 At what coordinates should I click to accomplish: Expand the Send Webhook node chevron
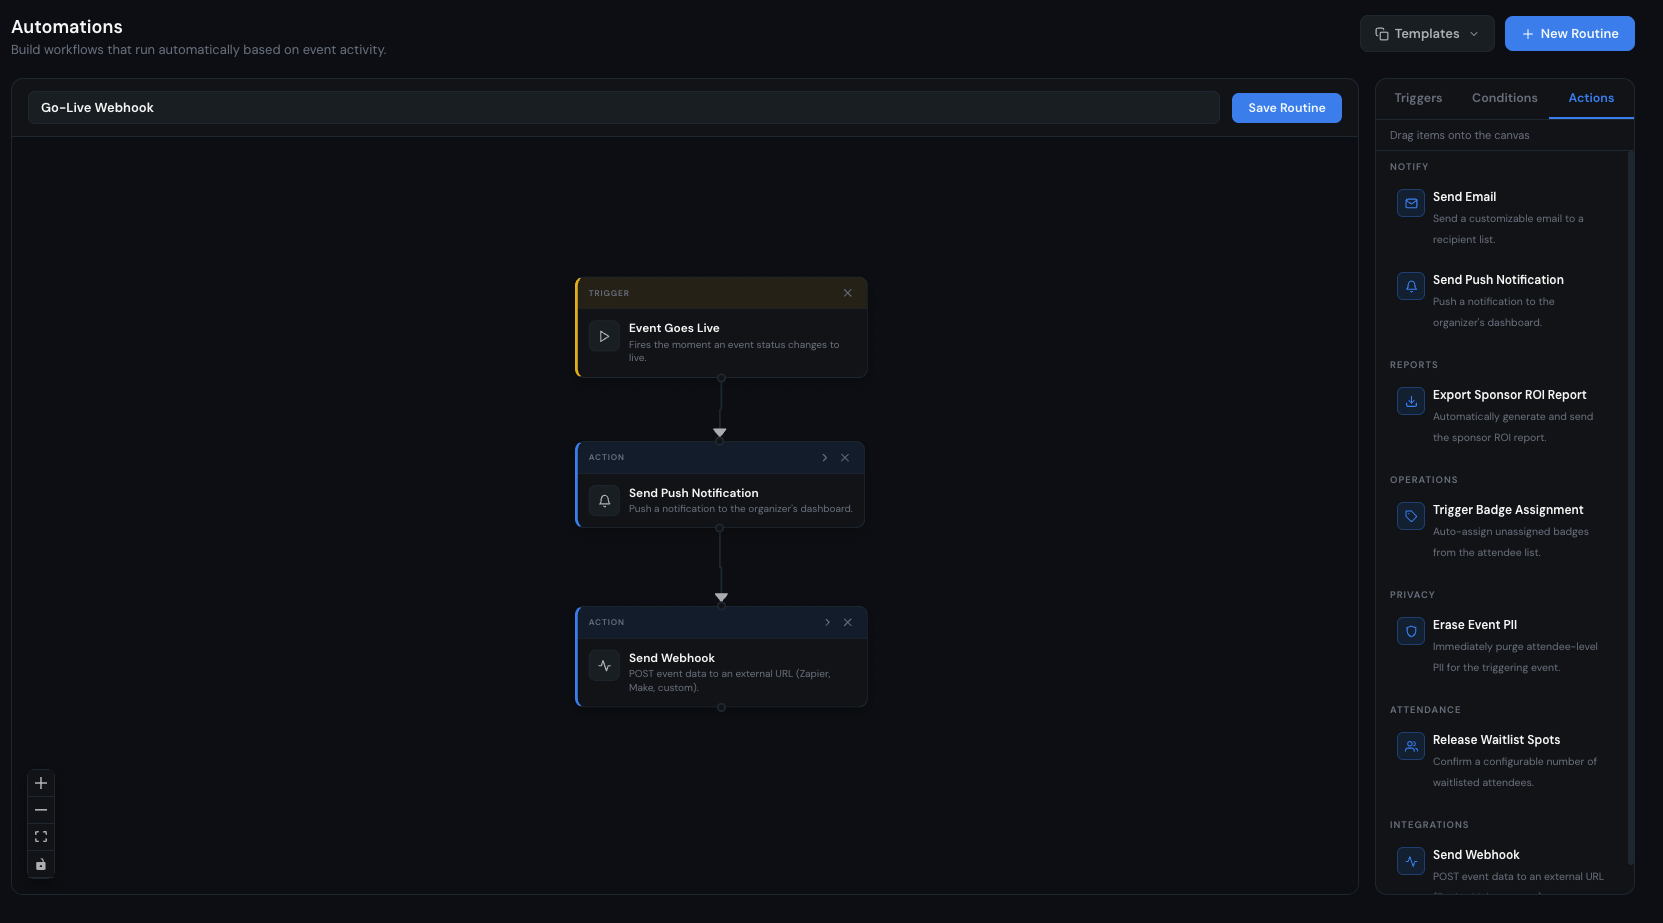828,622
